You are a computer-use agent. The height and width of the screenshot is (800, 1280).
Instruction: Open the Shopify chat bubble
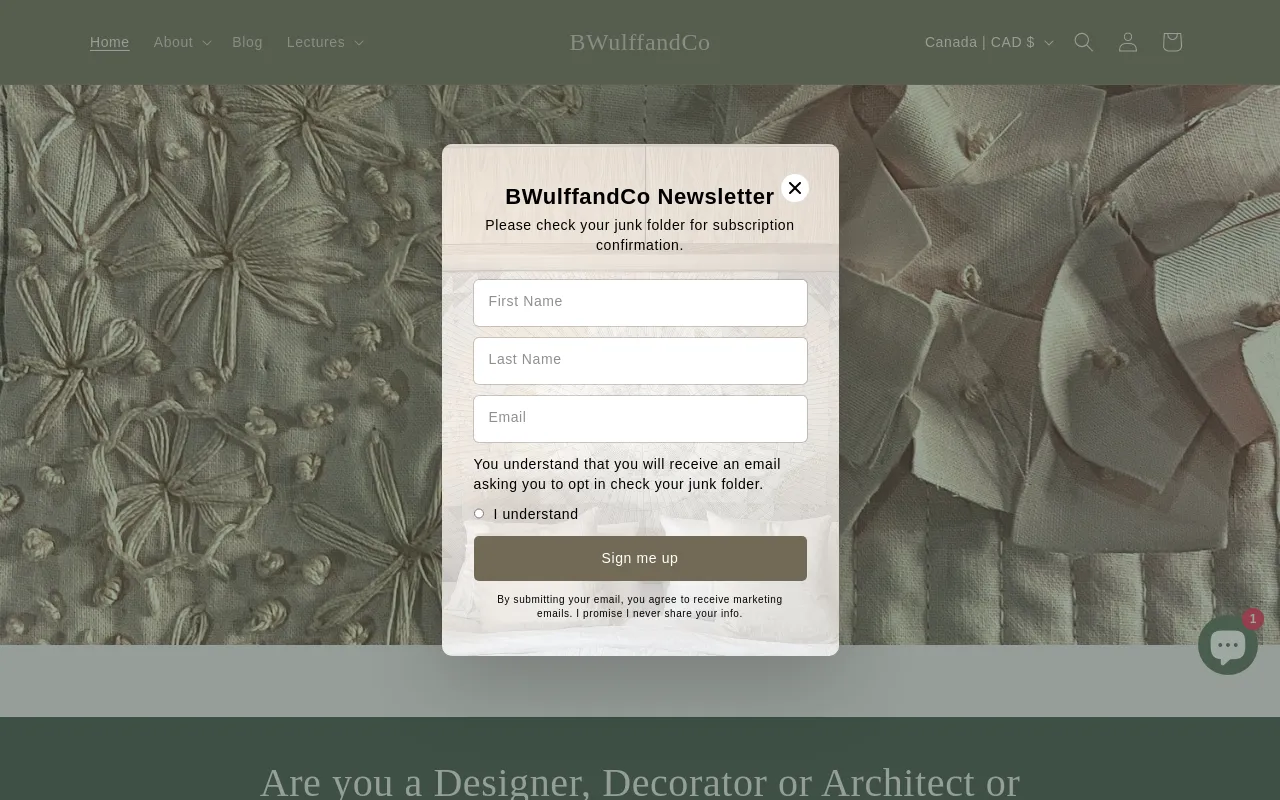(1228, 645)
